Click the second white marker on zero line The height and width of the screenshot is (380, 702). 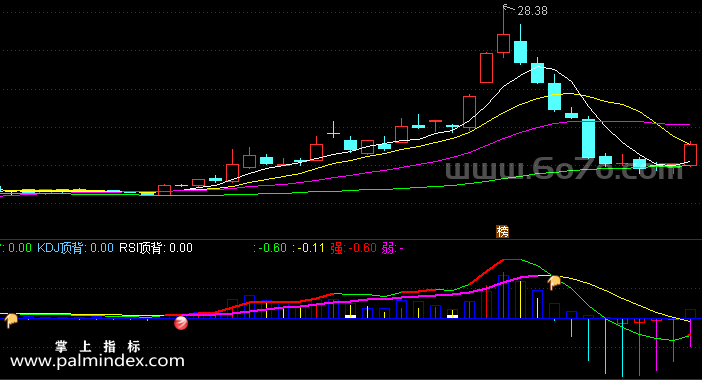coord(453,316)
